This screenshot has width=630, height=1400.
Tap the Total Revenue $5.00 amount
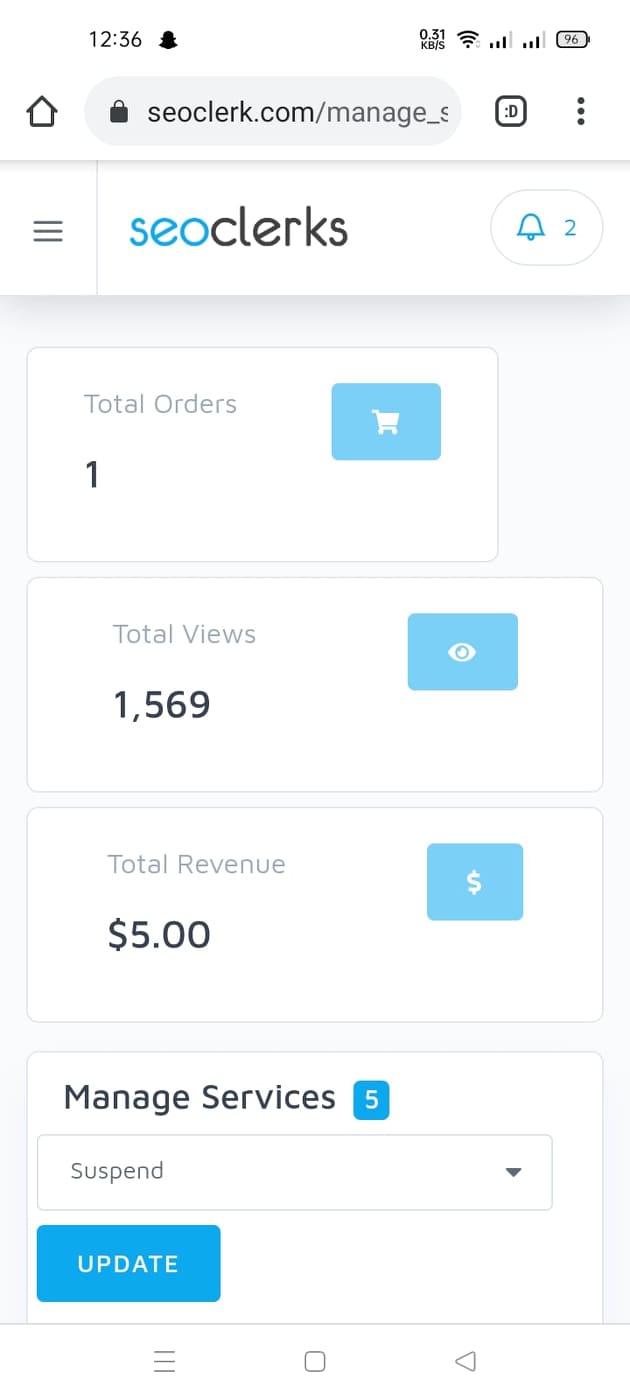point(159,936)
